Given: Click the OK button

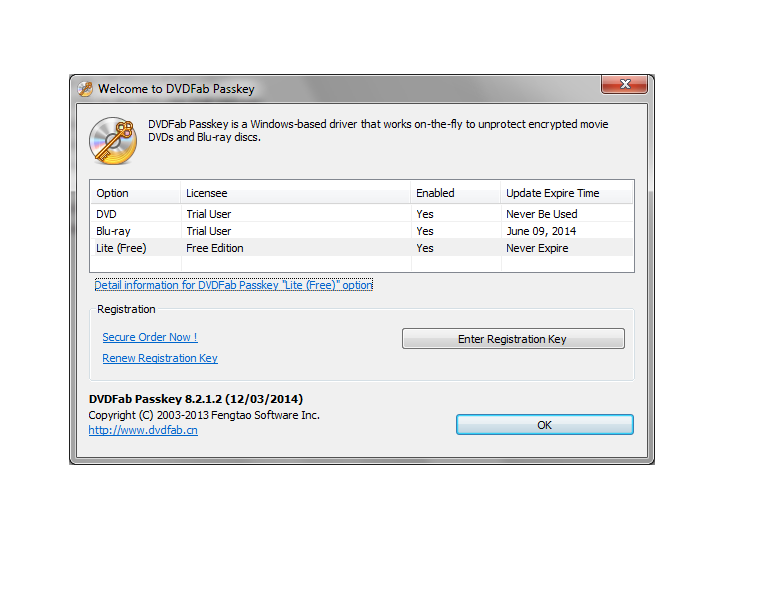Looking at the screenshot, I should click(x=545, y=425).
